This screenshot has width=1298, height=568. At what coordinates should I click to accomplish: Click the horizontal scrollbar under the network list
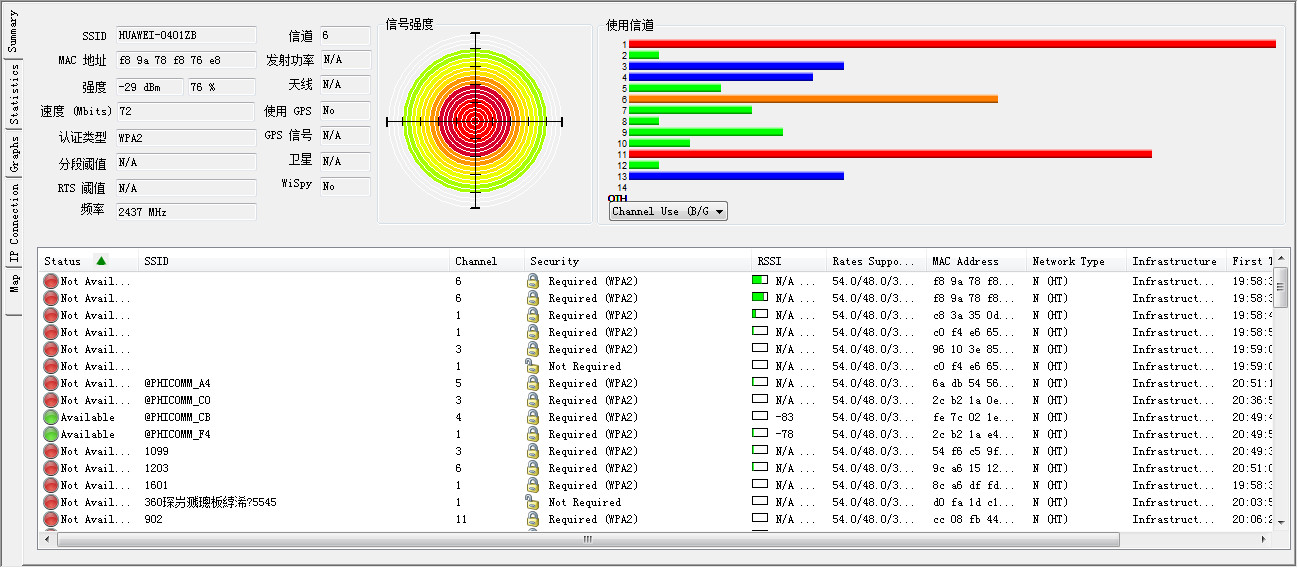pos(588,539)
